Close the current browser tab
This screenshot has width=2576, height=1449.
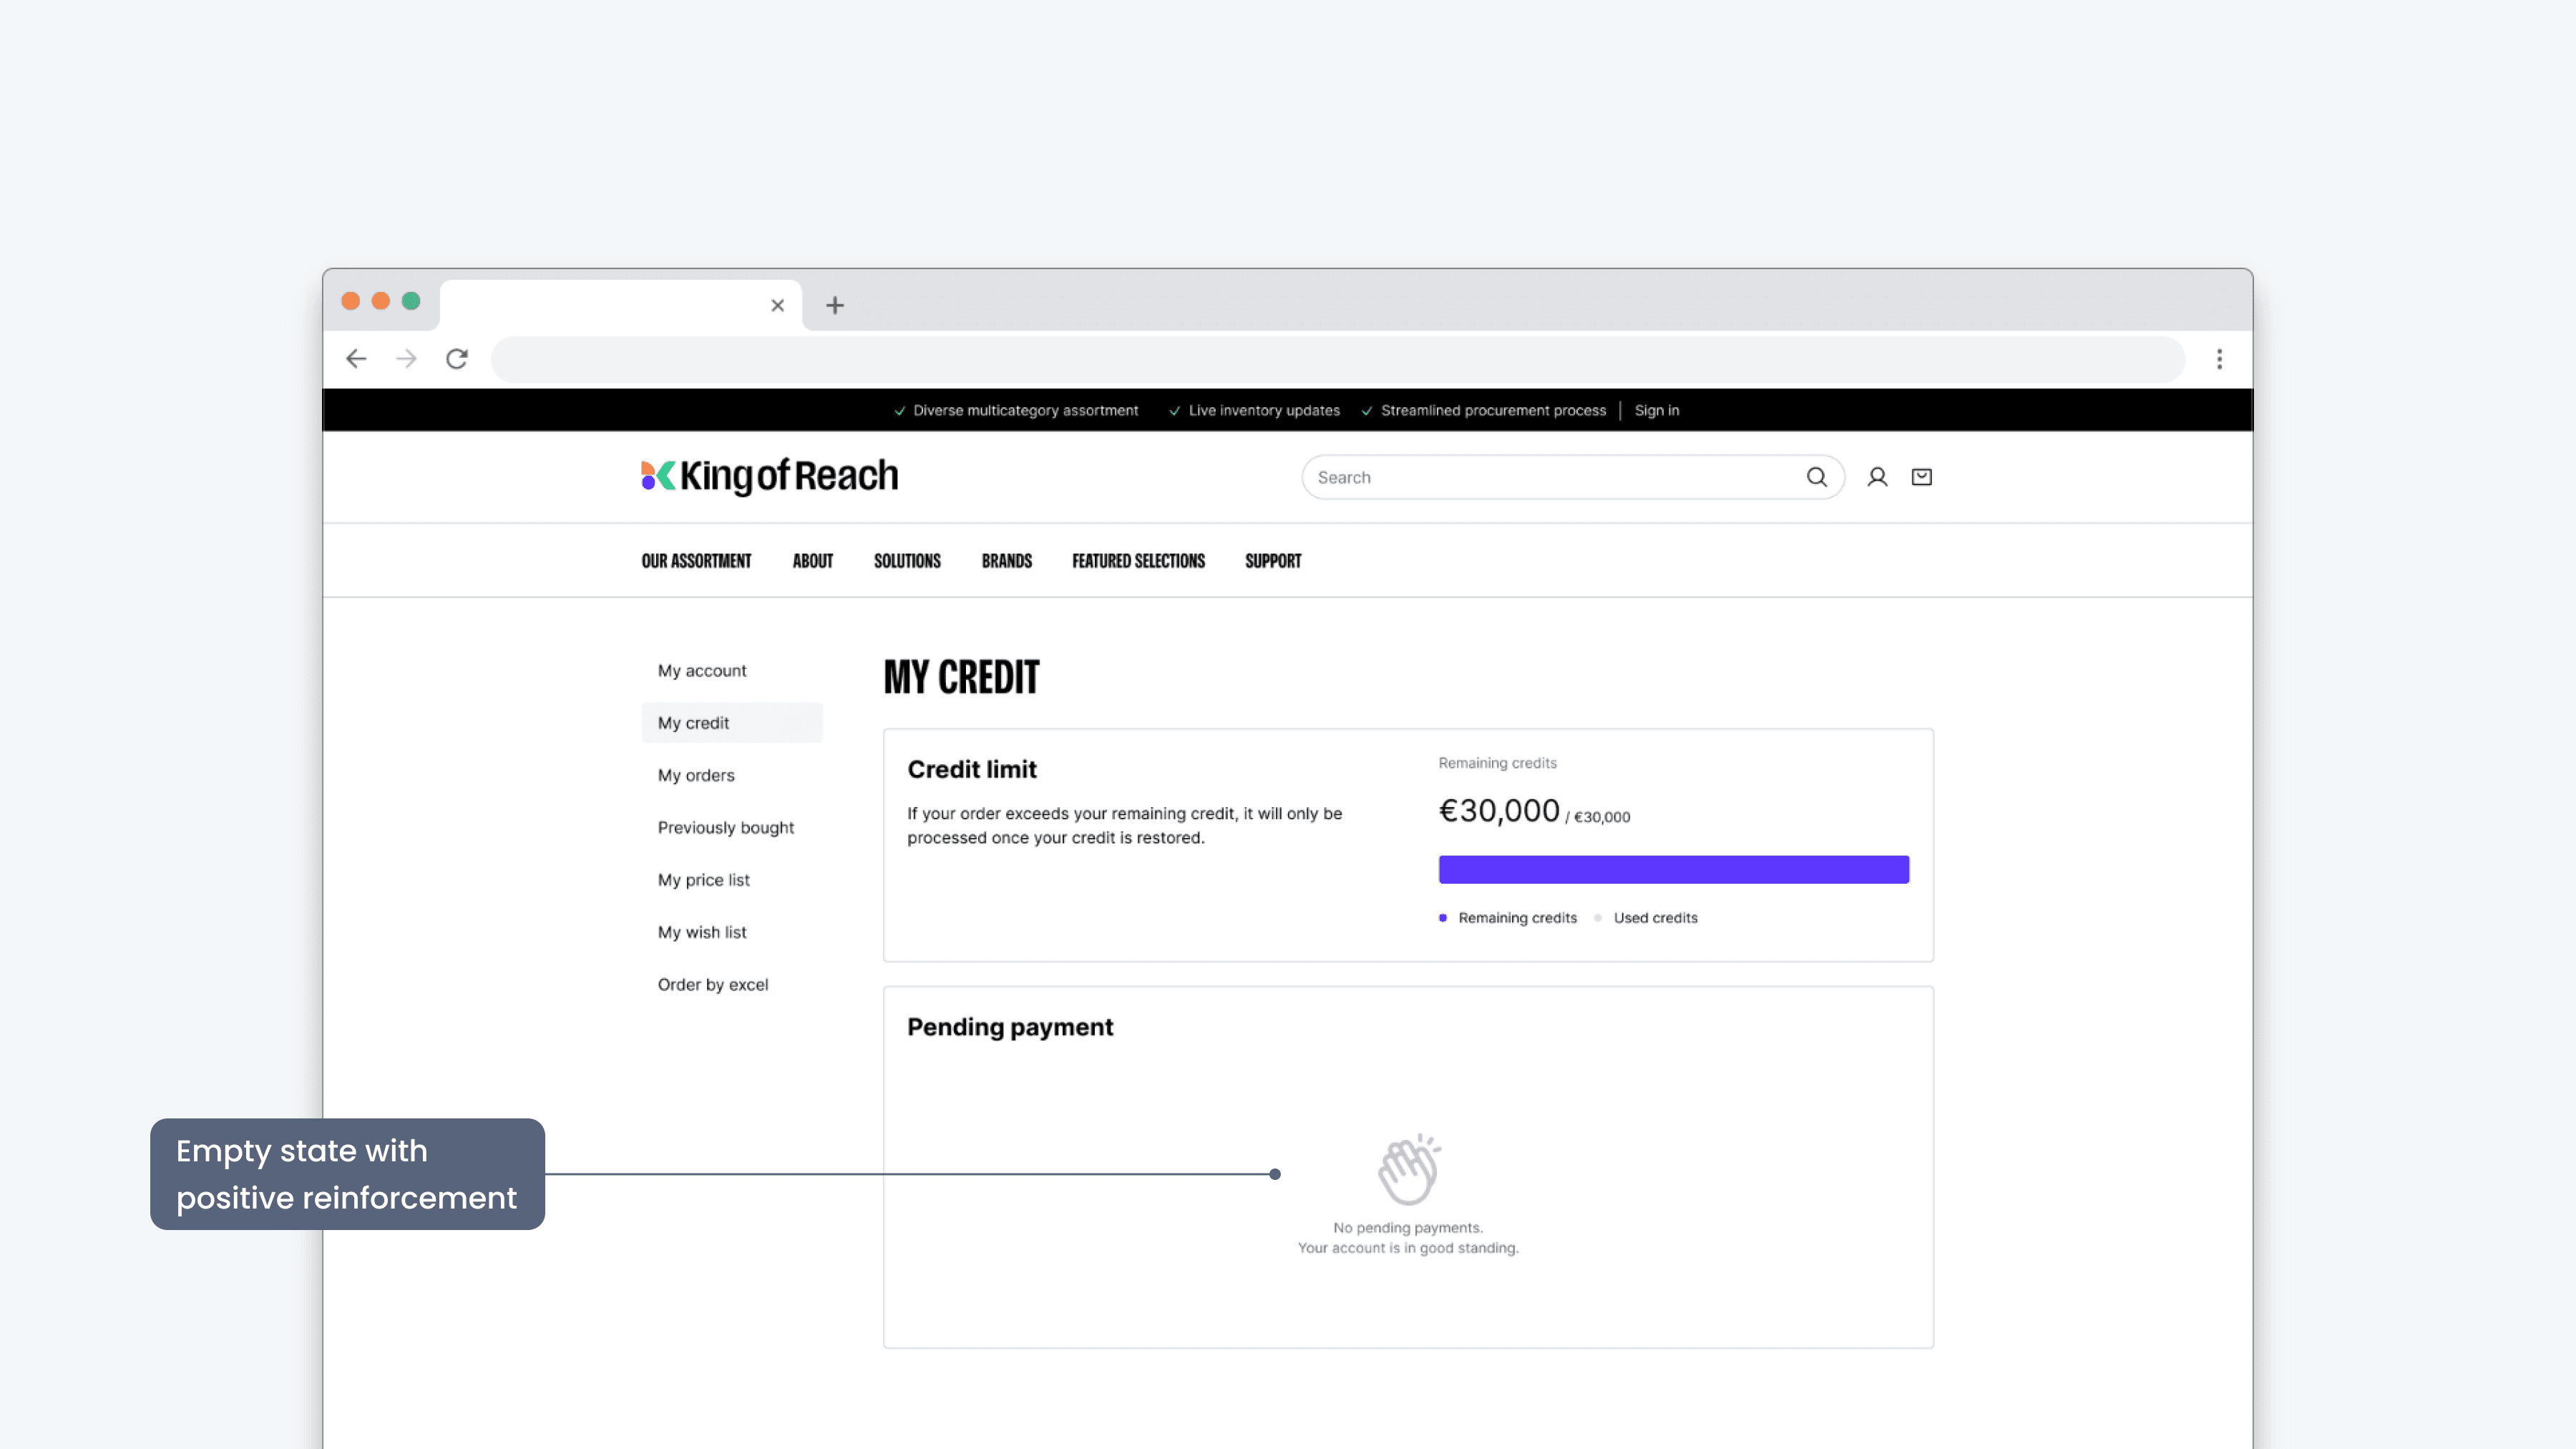pyautogui.click(x=777, y=305)
